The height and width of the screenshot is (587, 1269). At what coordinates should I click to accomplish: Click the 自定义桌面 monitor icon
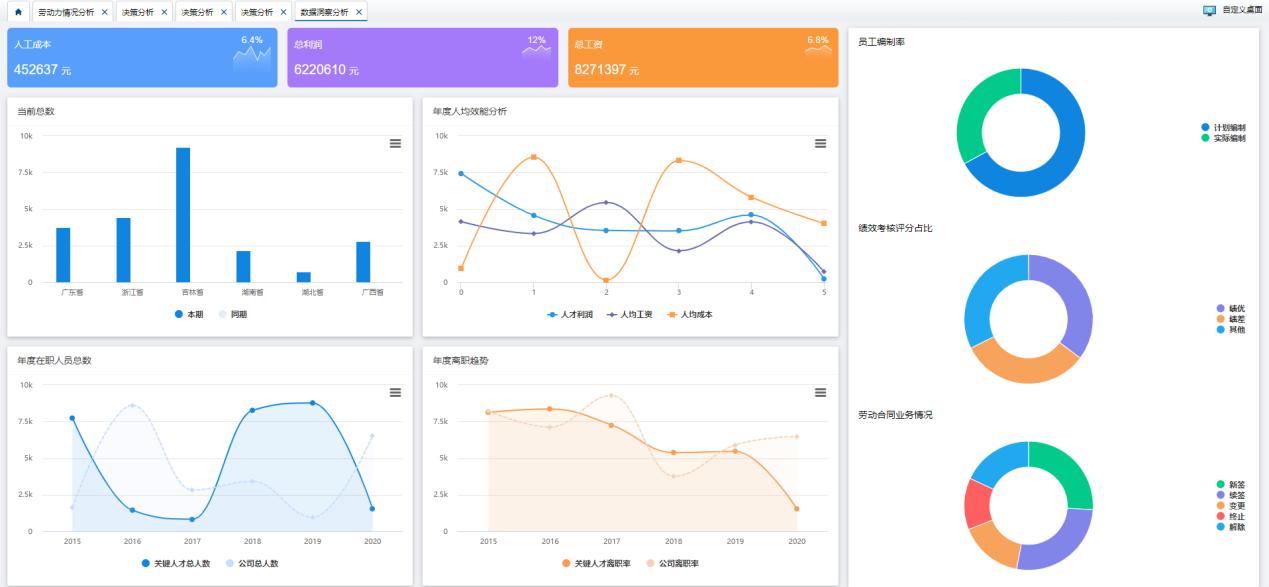pos(1210,8)
